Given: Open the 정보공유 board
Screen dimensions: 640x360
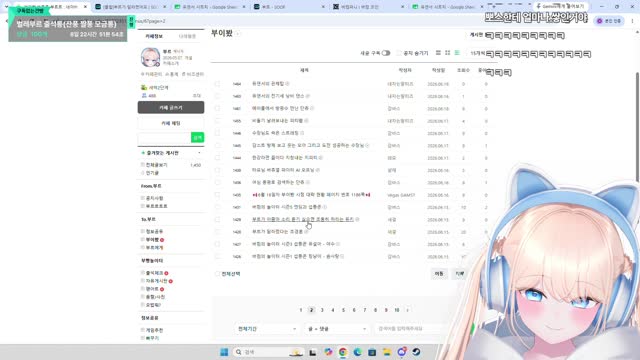Looking at the screenshot, I should tap(154, 232).
